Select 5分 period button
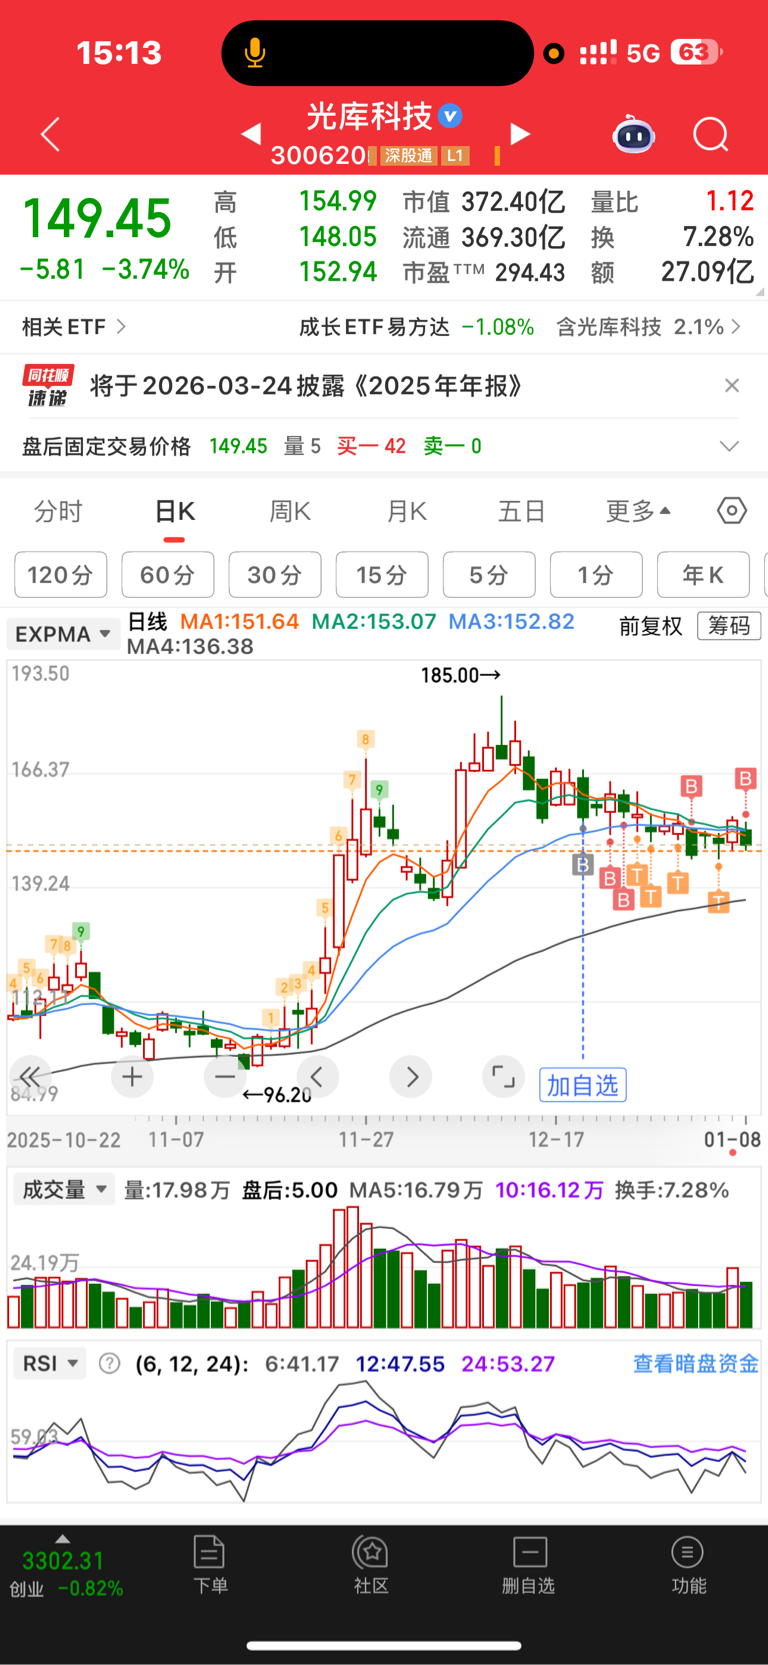The width and height of the screenshot is (768, 1665). tap(489, 575)
